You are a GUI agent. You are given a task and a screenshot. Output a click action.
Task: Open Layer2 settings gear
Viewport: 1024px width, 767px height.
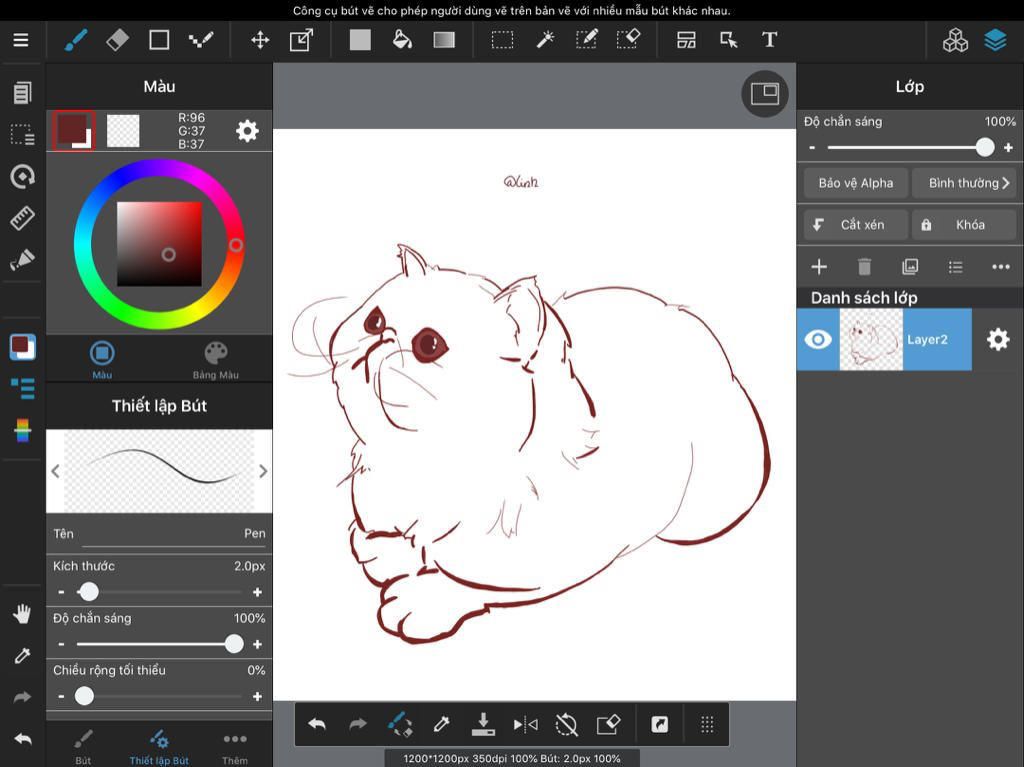point(997,339)
